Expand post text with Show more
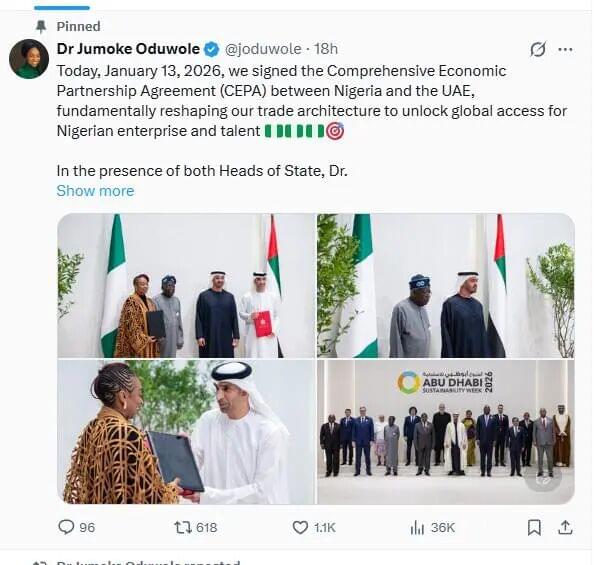The width and height of the screenshot is (594, 565). click(95, 191)
